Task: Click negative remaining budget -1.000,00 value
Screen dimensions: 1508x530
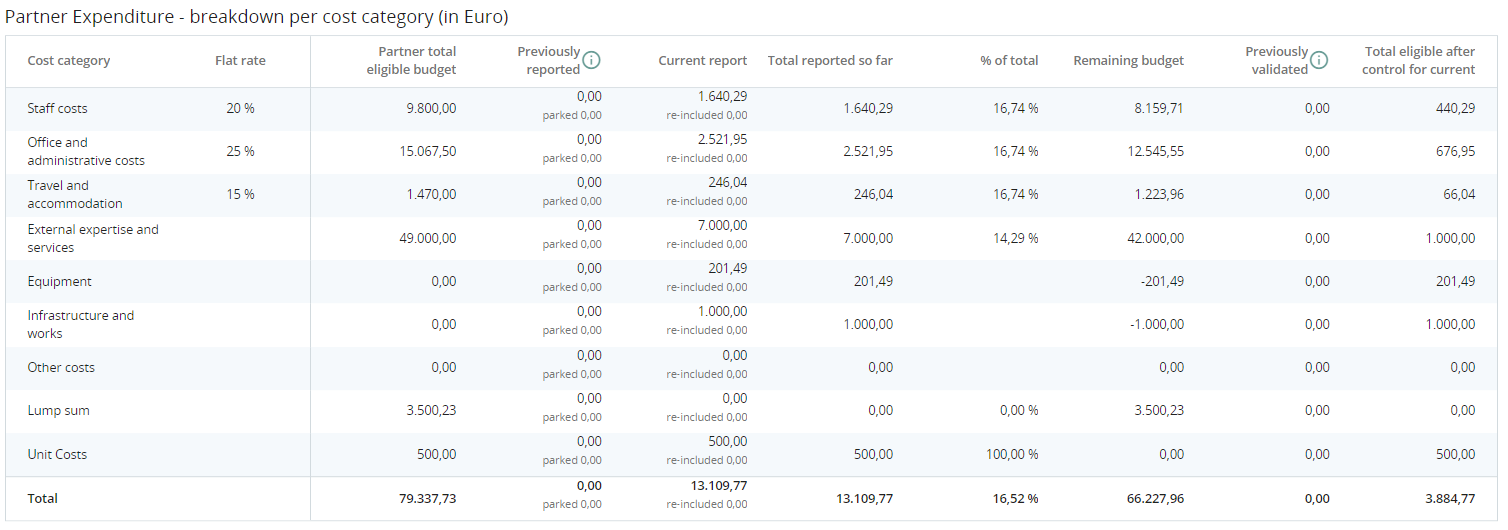Action: [x=1155, y=324]
